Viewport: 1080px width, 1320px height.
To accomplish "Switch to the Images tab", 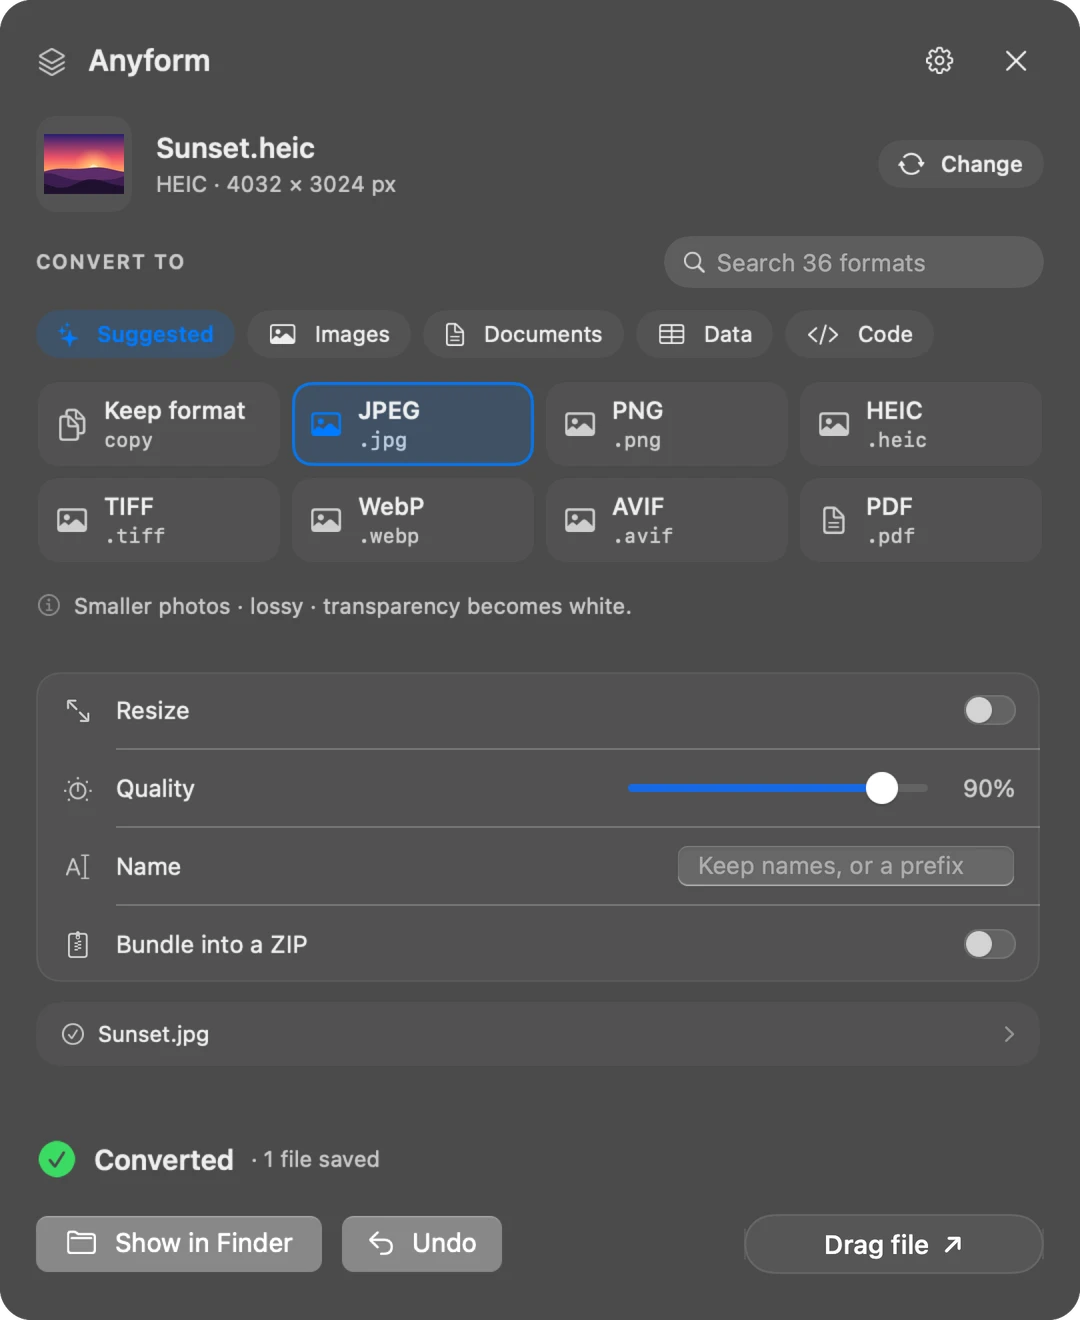I will pos(329,334).
